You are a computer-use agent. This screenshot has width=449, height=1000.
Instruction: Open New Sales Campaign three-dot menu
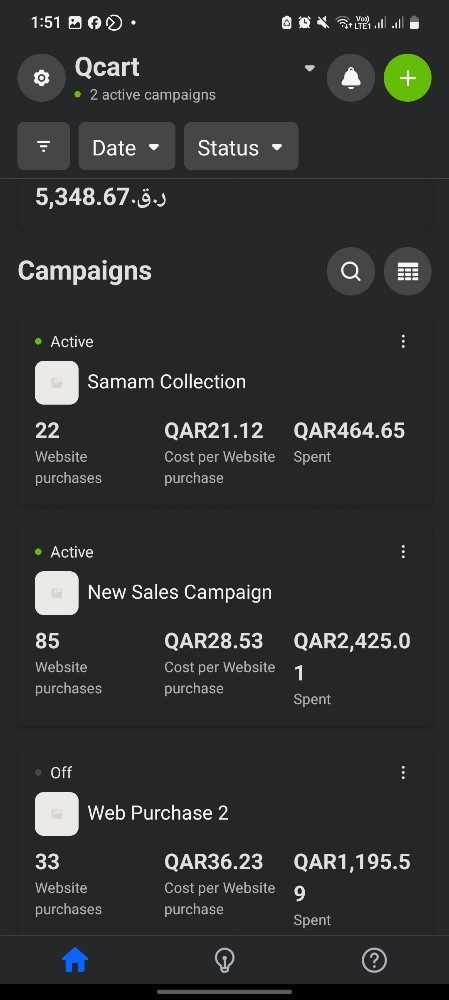[403, 552]
